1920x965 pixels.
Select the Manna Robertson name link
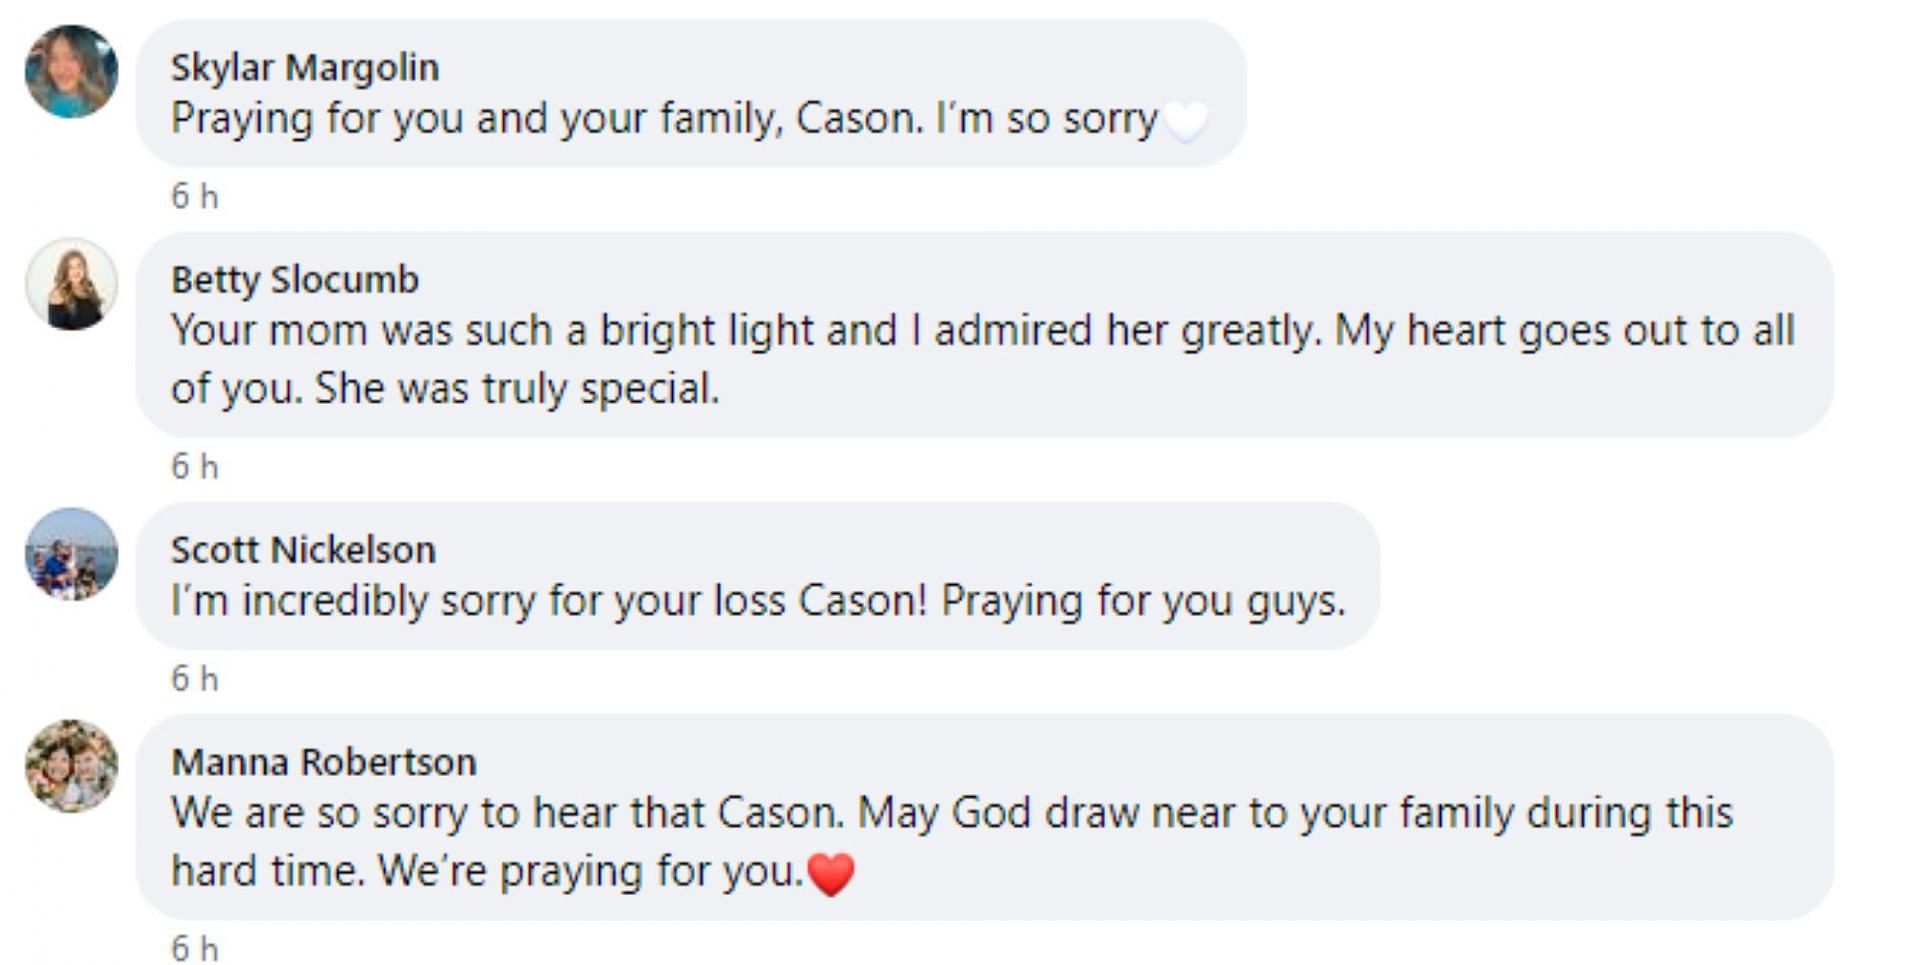(x=323, y=762)
